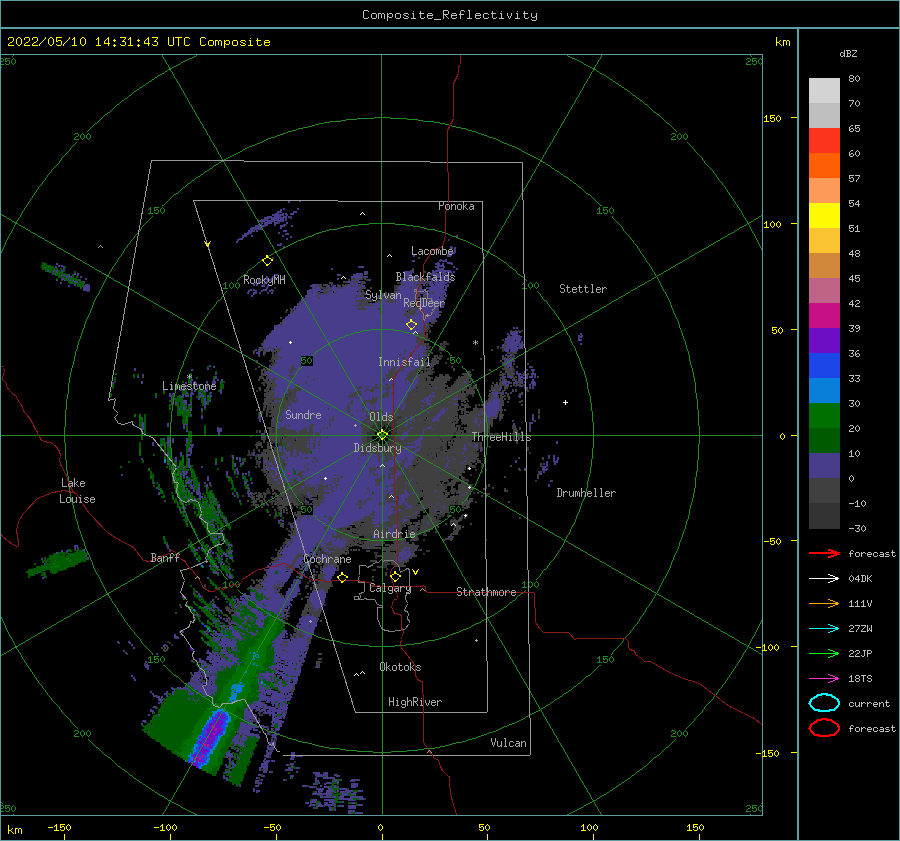
Task: Click the radar site marker at Didsbury center
Action: pos(382,435)
